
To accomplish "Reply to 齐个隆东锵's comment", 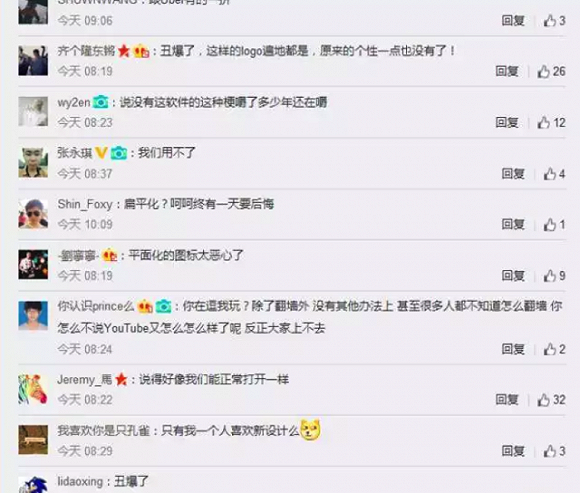I will (x=507, y=71).
